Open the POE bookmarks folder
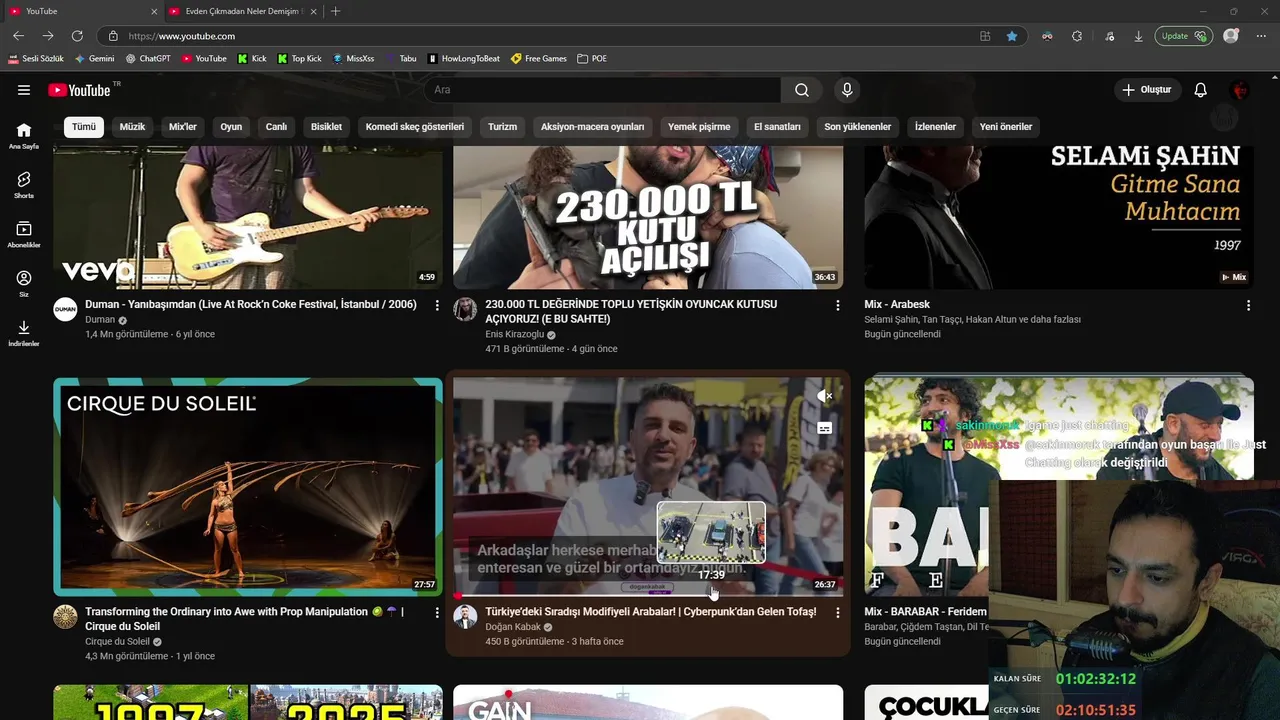 coord(592,58)
